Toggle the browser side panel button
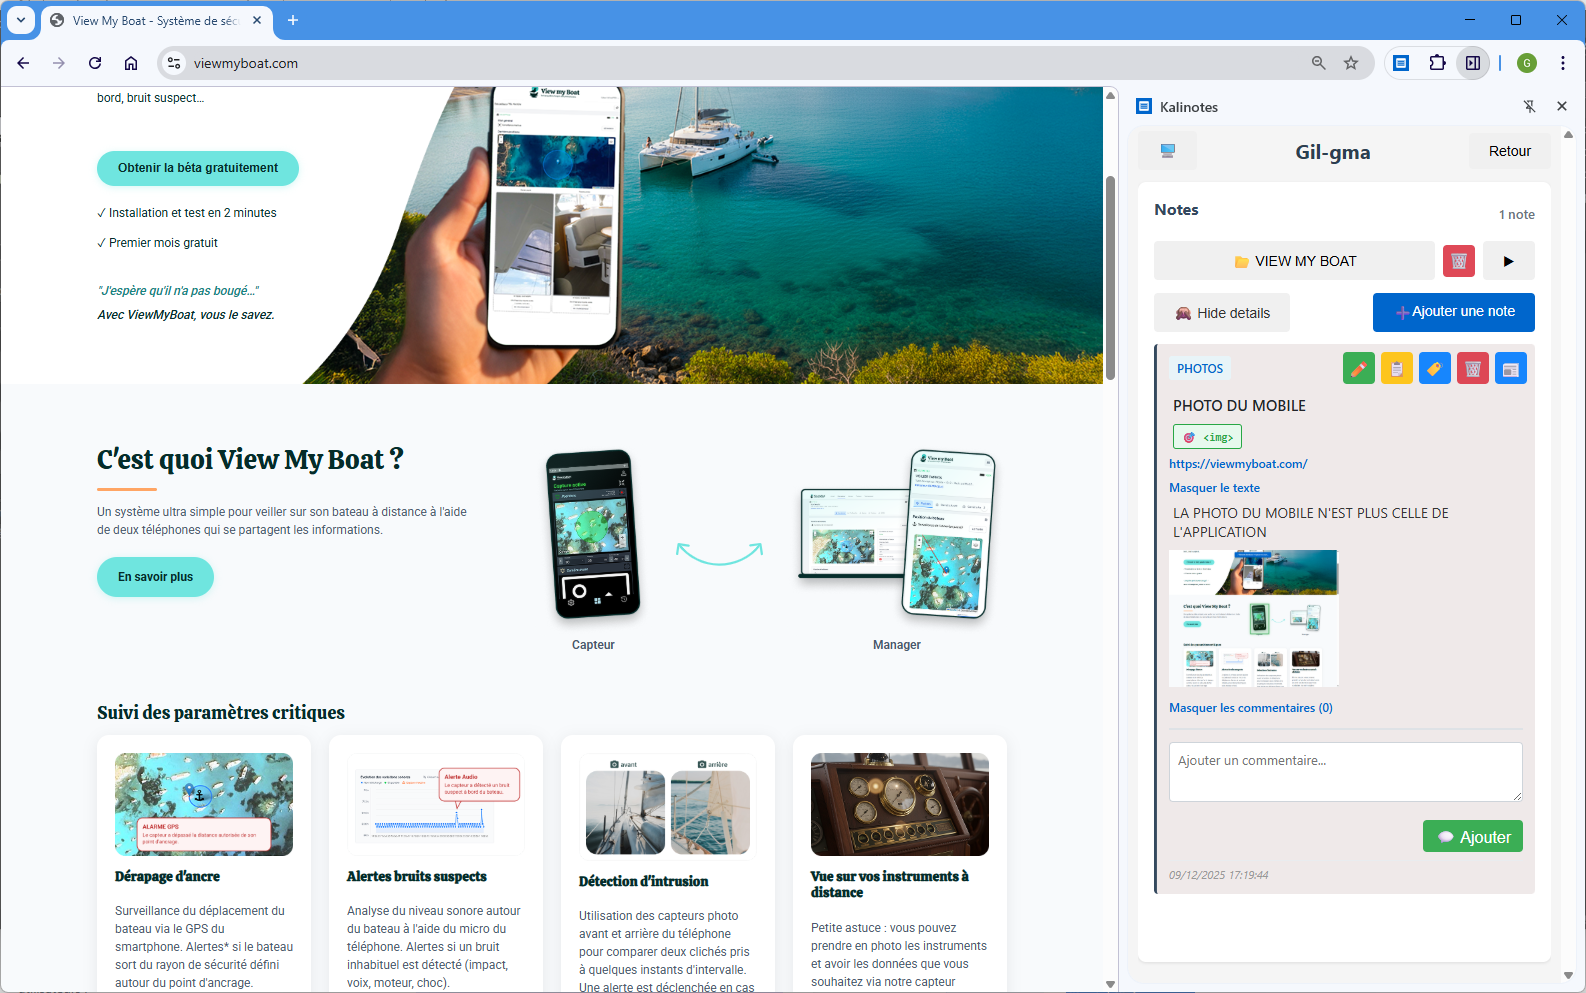The width and height of the screenshot is (1586, 993). point(1473,63)
